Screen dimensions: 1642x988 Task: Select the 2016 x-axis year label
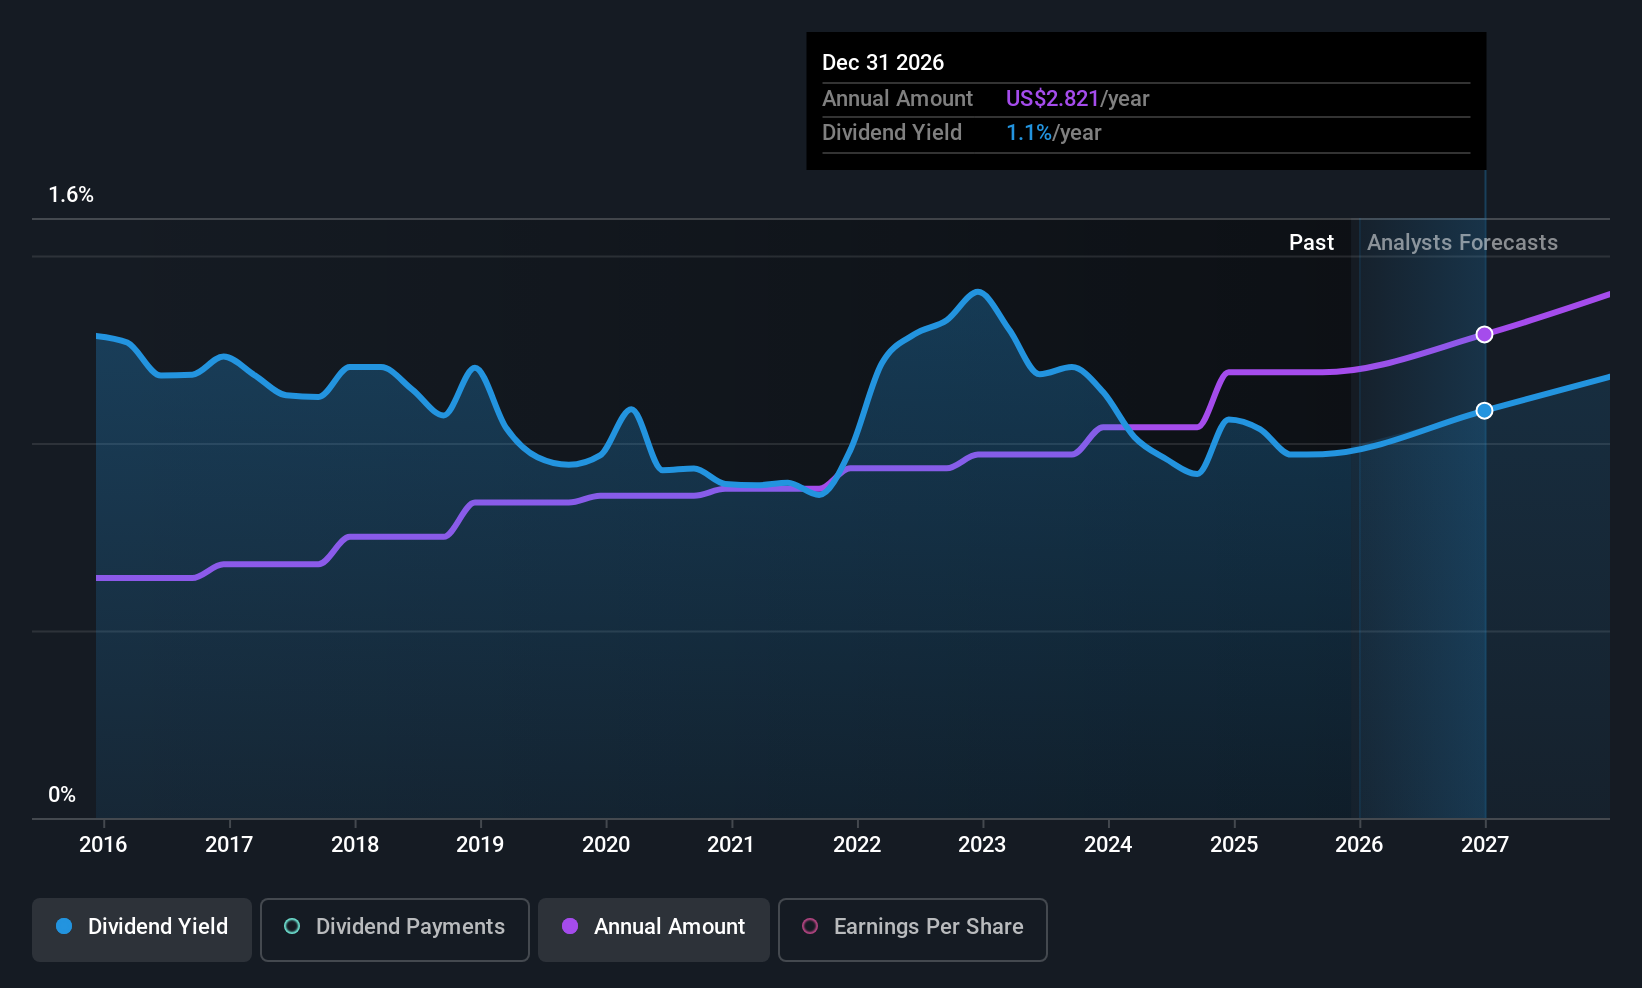pos(103,845)
